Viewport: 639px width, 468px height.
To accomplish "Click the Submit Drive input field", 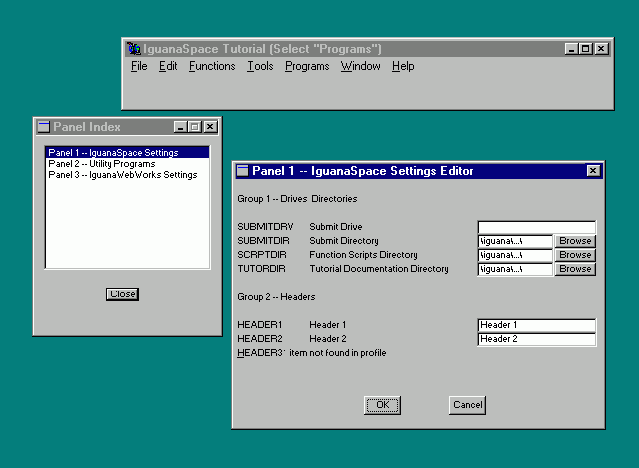I will coord(536,227).
